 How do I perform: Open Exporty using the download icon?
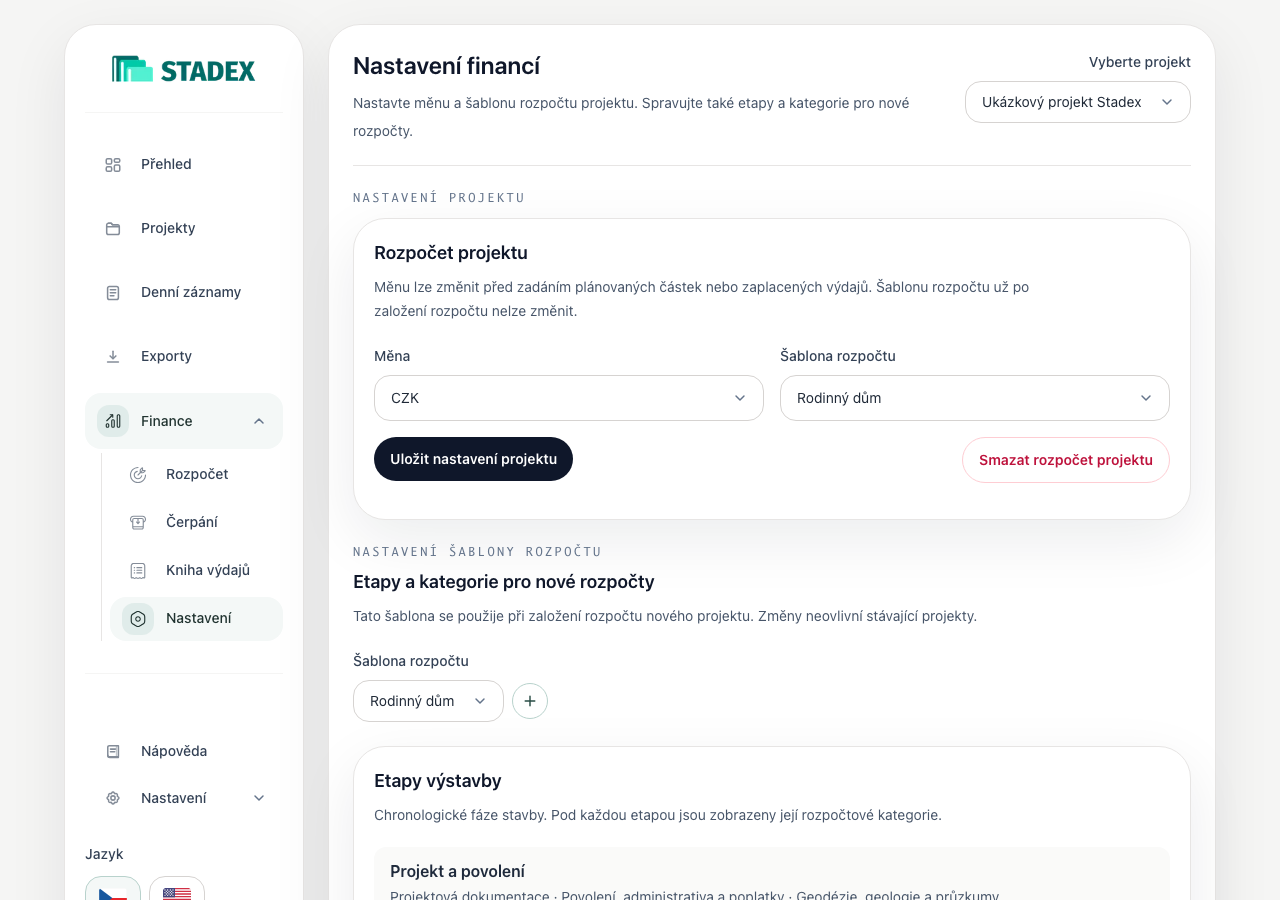113,357
